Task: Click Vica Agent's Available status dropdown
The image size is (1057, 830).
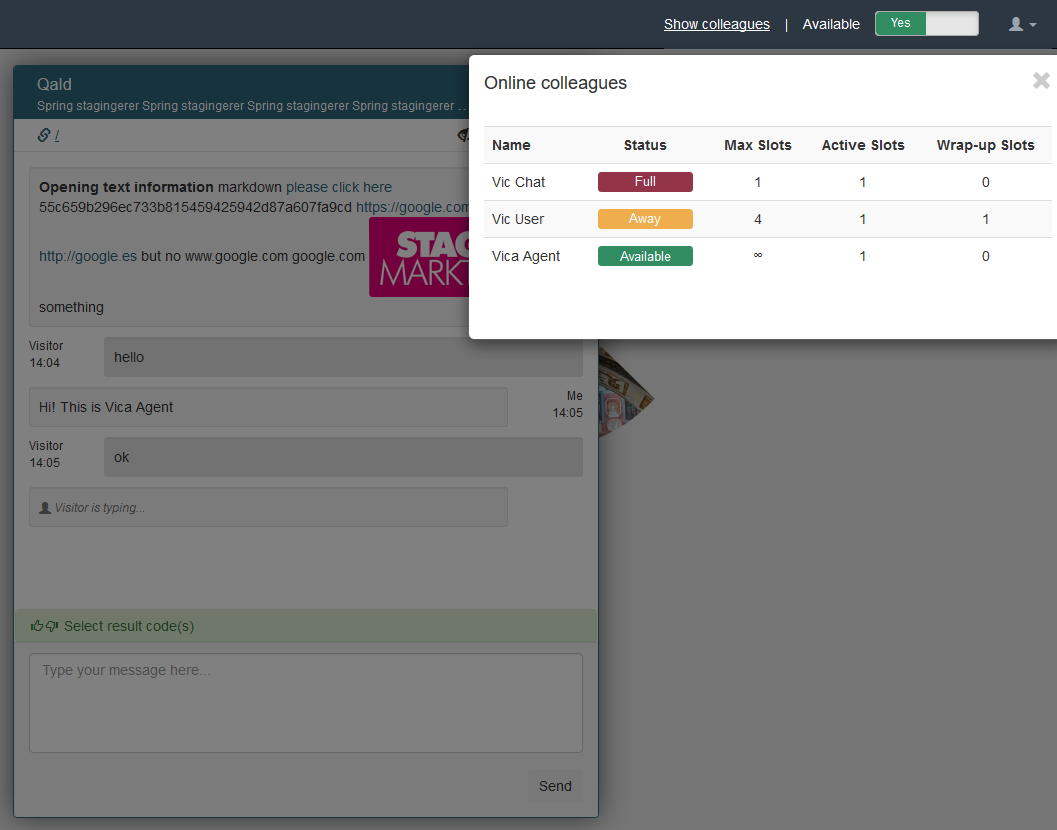Action: coord(645,256)
